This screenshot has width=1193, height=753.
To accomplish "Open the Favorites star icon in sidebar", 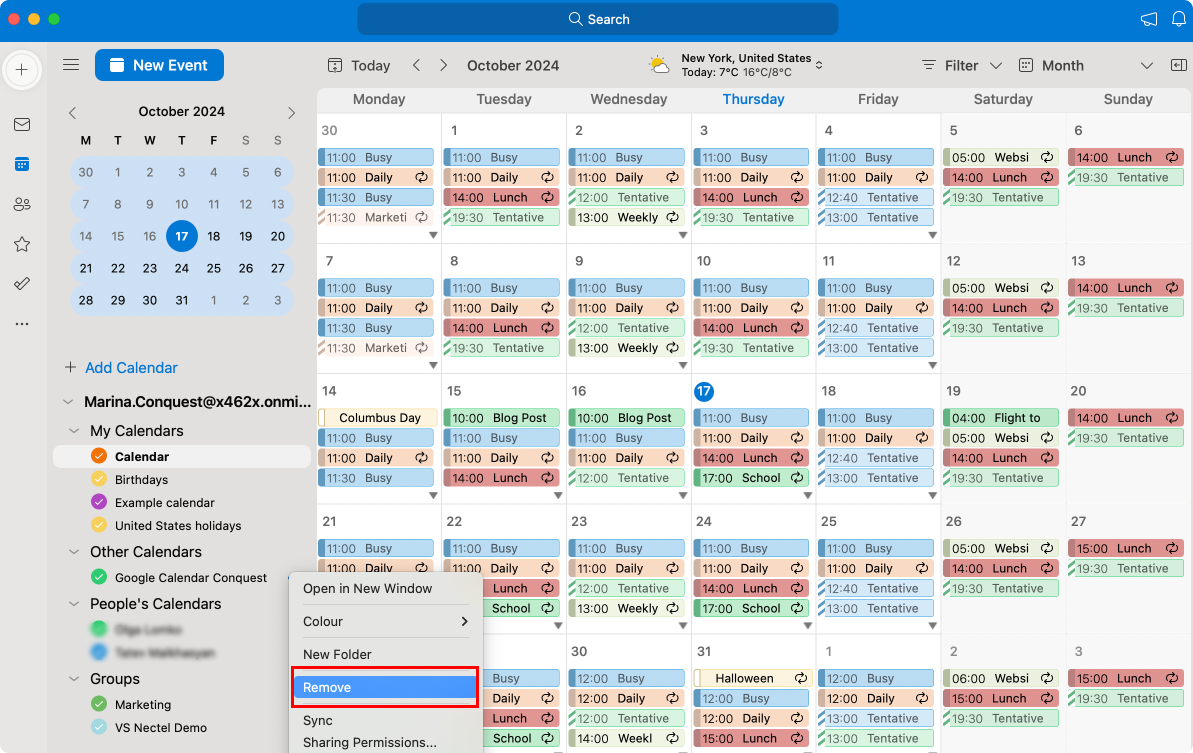I will point(22,244).
